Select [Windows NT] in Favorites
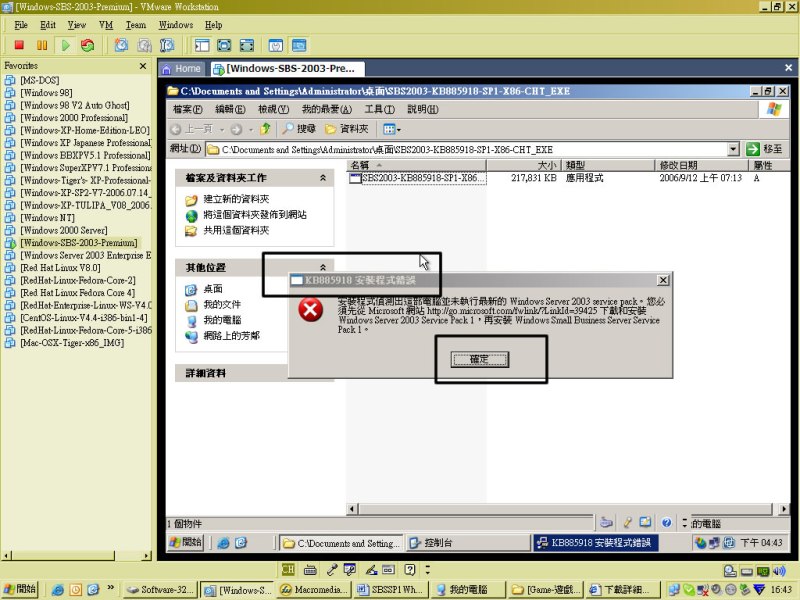This screenshot has height=600, width=800. [x=47, y=218]
